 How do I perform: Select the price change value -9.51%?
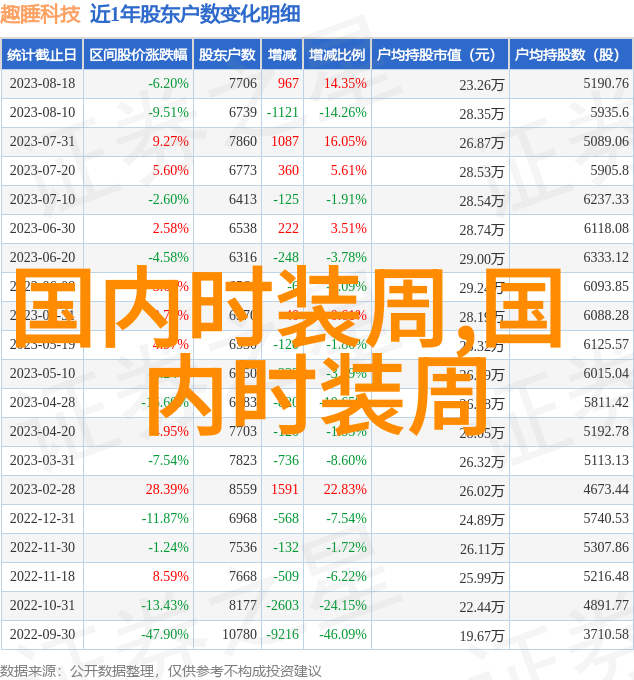pyautogui.click(x=168, y=112)
